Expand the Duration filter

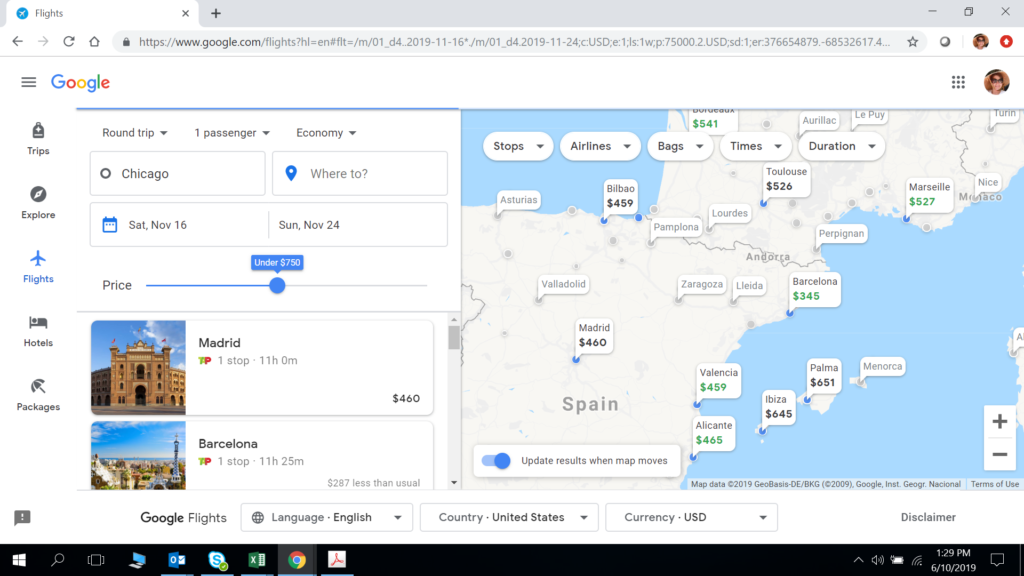(x=841, y=146)
